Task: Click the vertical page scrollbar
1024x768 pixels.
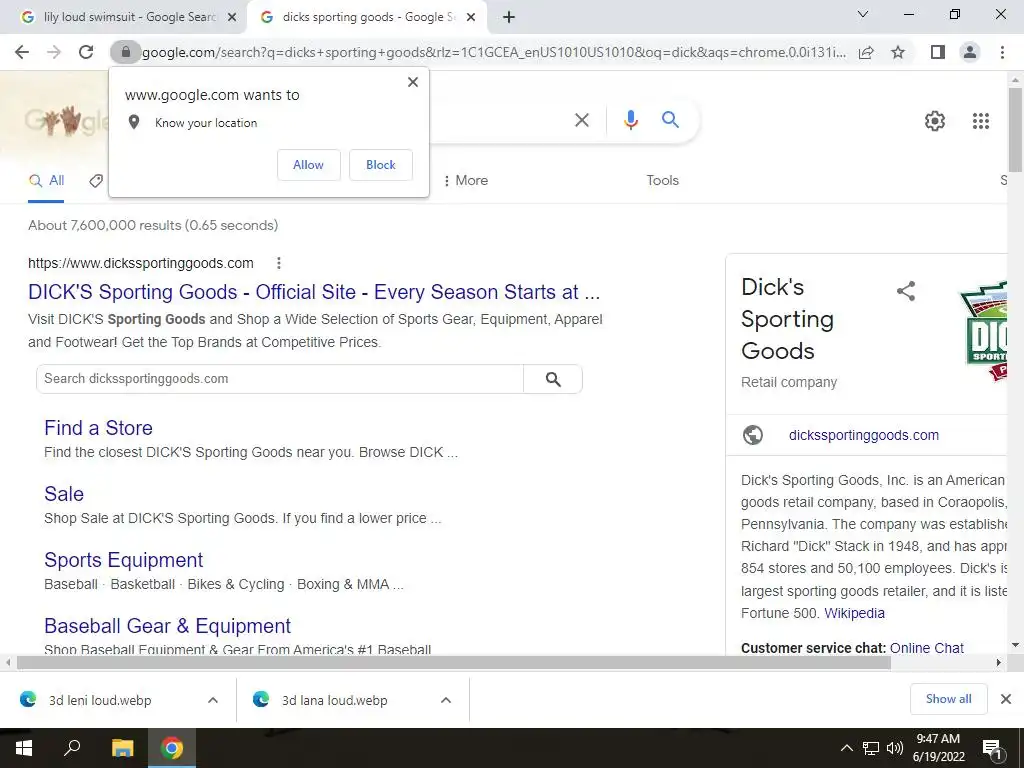Action: coord(1015,129)
